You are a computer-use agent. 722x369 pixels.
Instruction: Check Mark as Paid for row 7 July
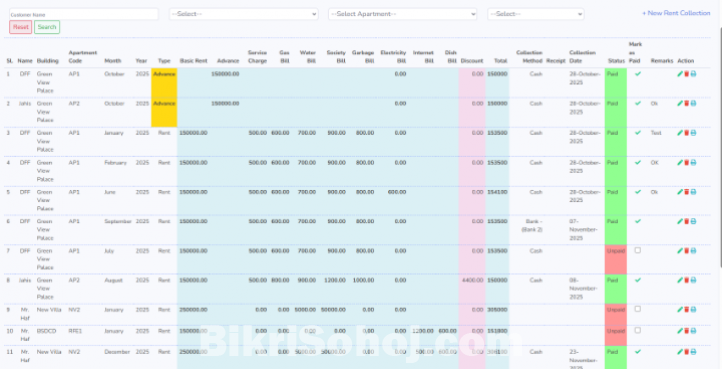tap(638, 250)
